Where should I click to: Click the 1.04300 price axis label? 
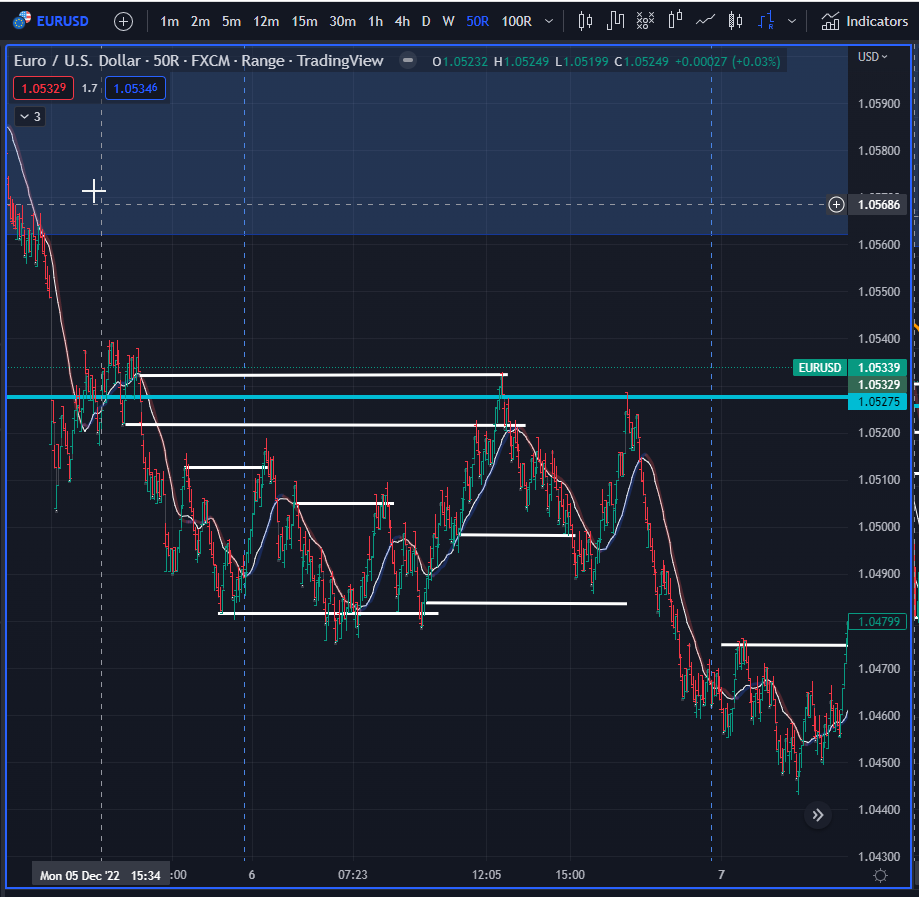[x=879, y=857]
